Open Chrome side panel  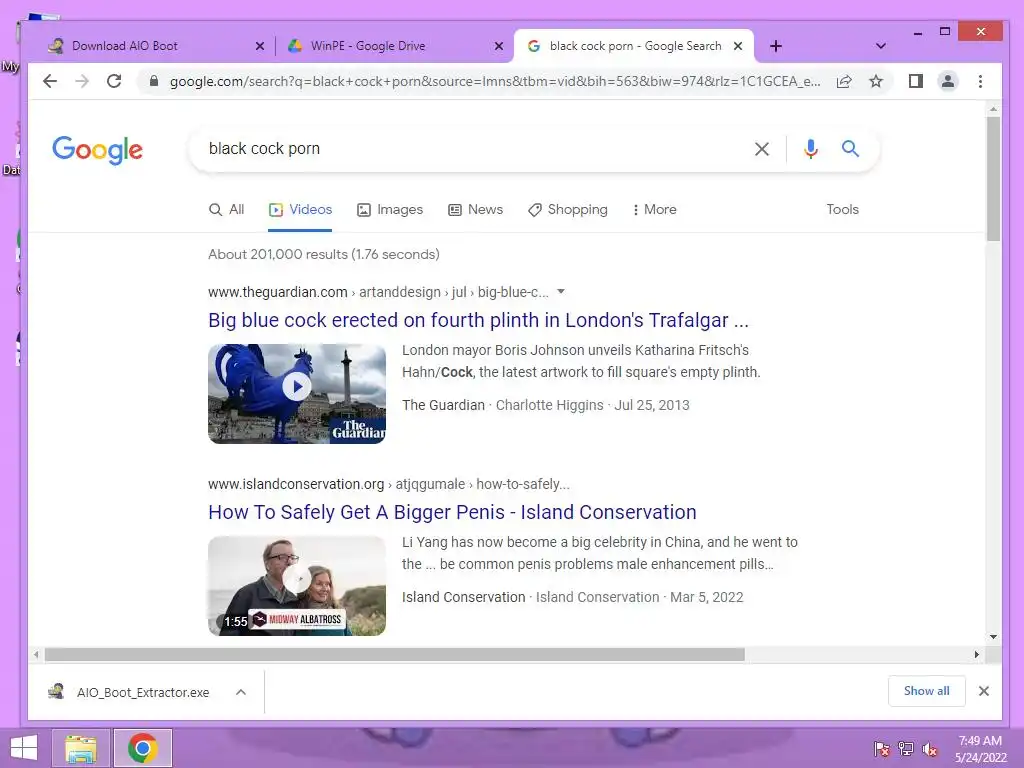coord(916,81)
